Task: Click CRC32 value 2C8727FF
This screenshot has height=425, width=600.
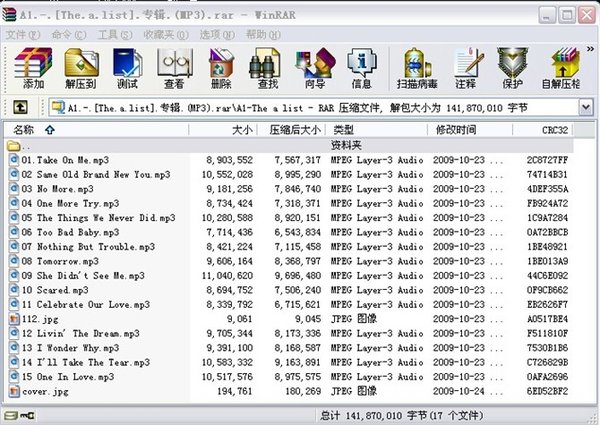Action: (548, 160)
